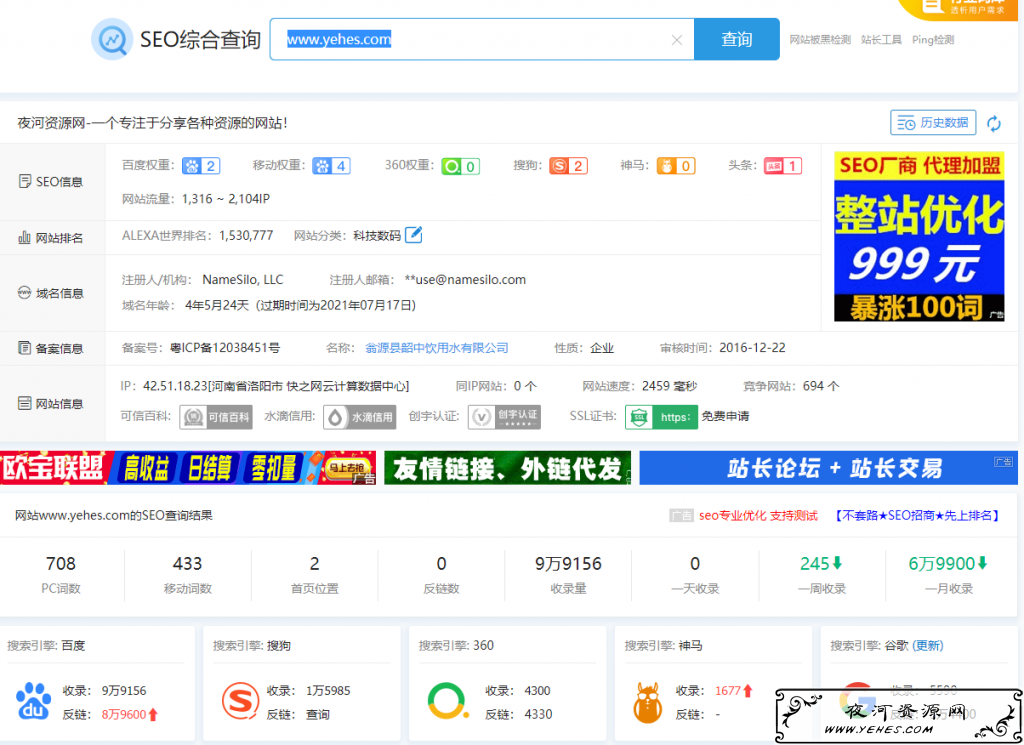This screenshot has height=745, width=1024.
Task: Open the 网站被黑检测 link
Action: [x=820, y=40]
